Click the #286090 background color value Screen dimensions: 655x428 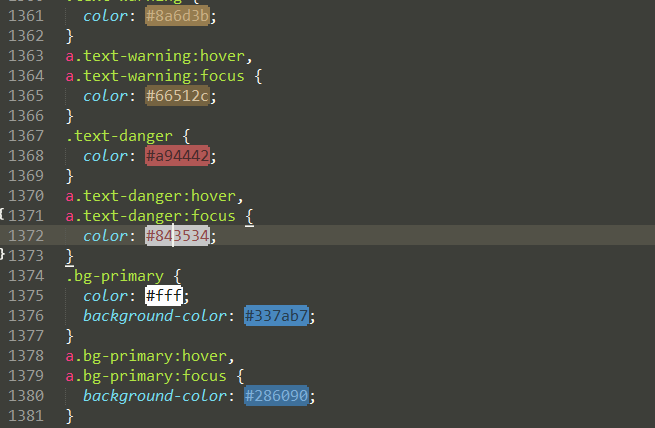pos(279,396)
